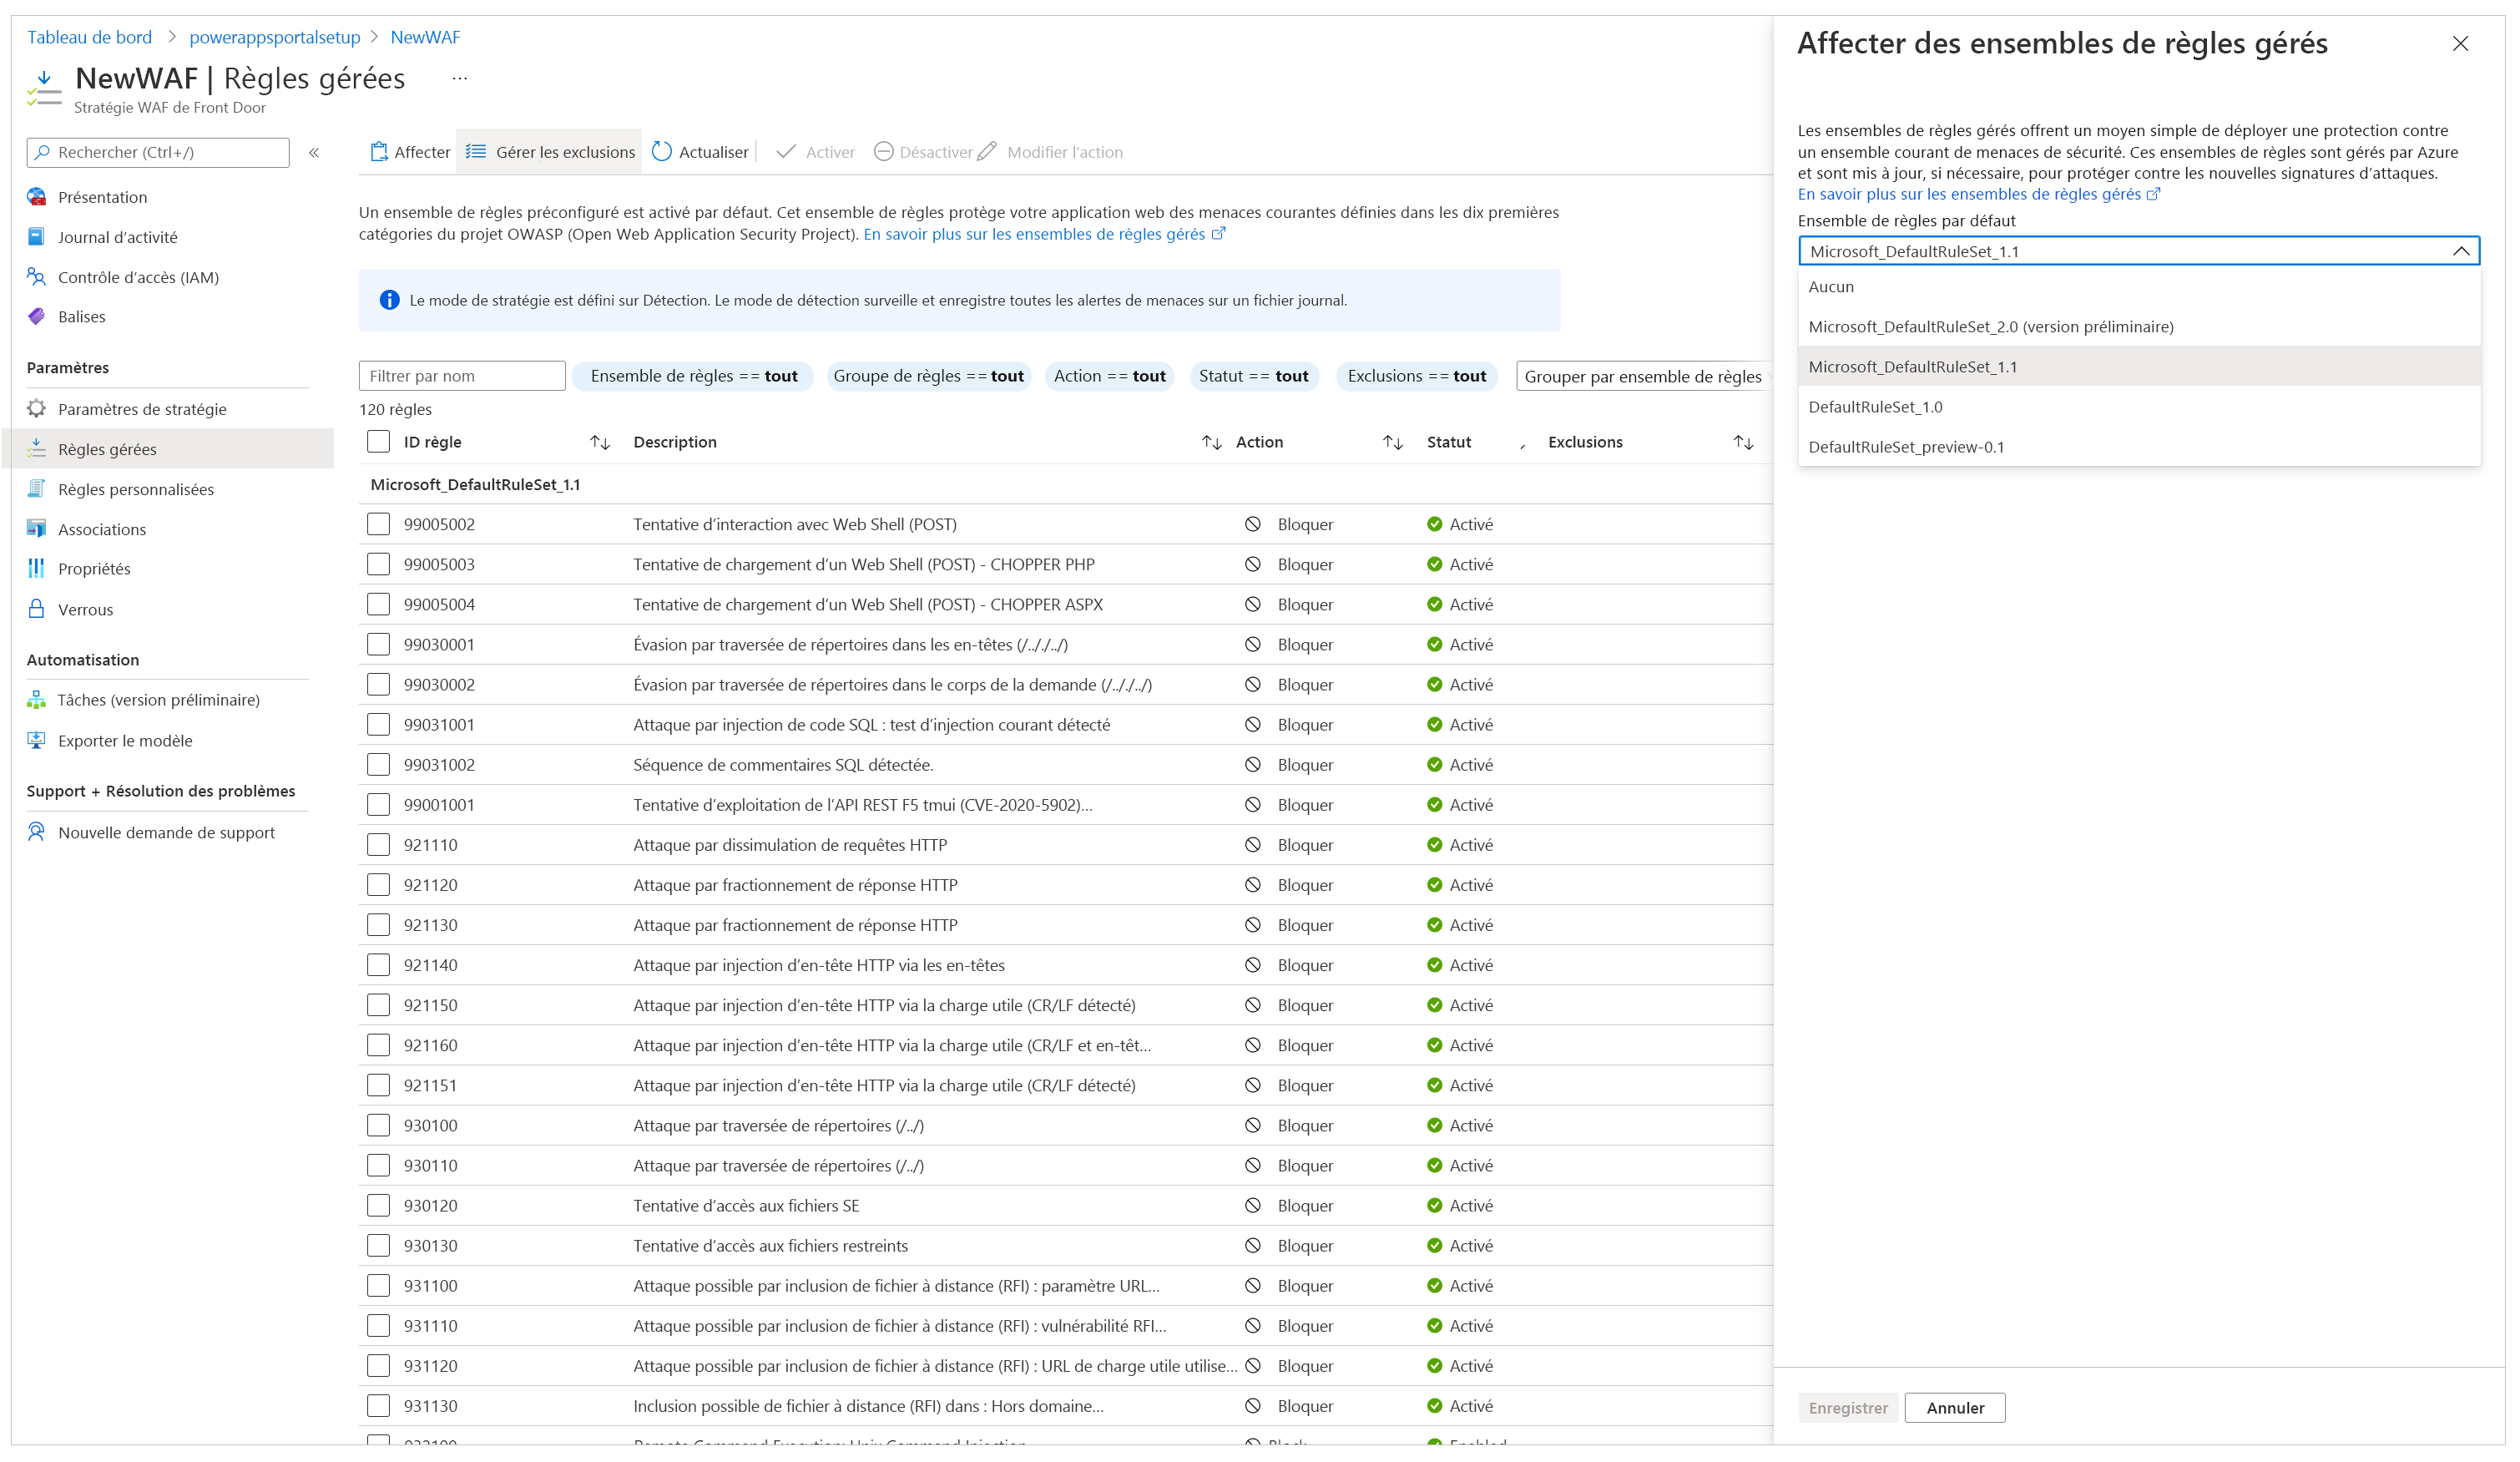Open Action == tout filter
Viewport: 2520px width, 1462px height.
[1109, 376]
